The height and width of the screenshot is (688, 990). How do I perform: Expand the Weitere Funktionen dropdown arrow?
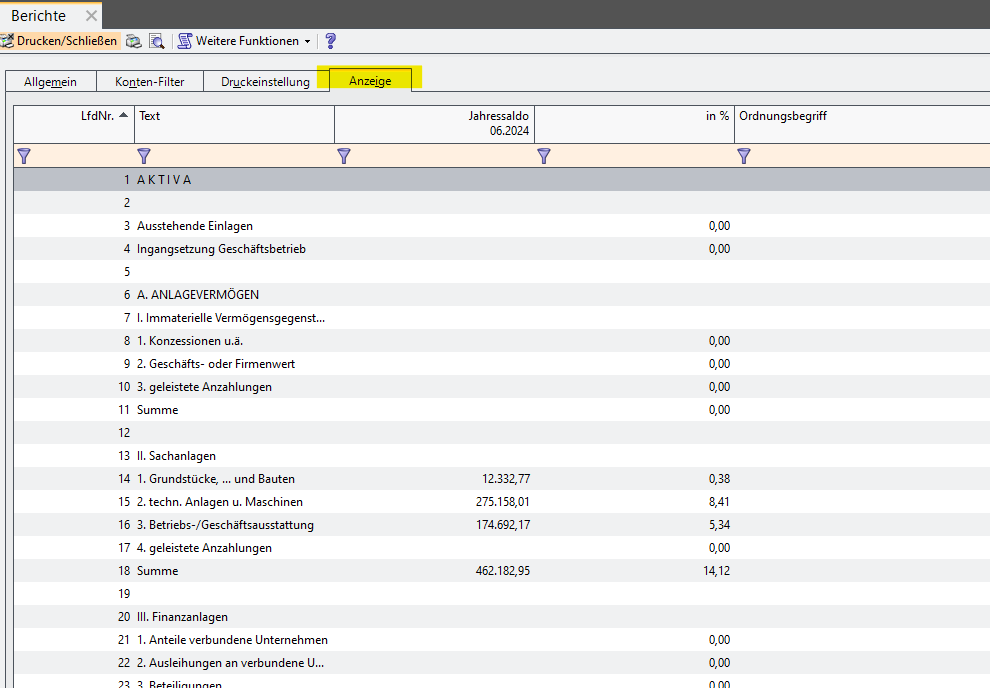tap(307, 41)
